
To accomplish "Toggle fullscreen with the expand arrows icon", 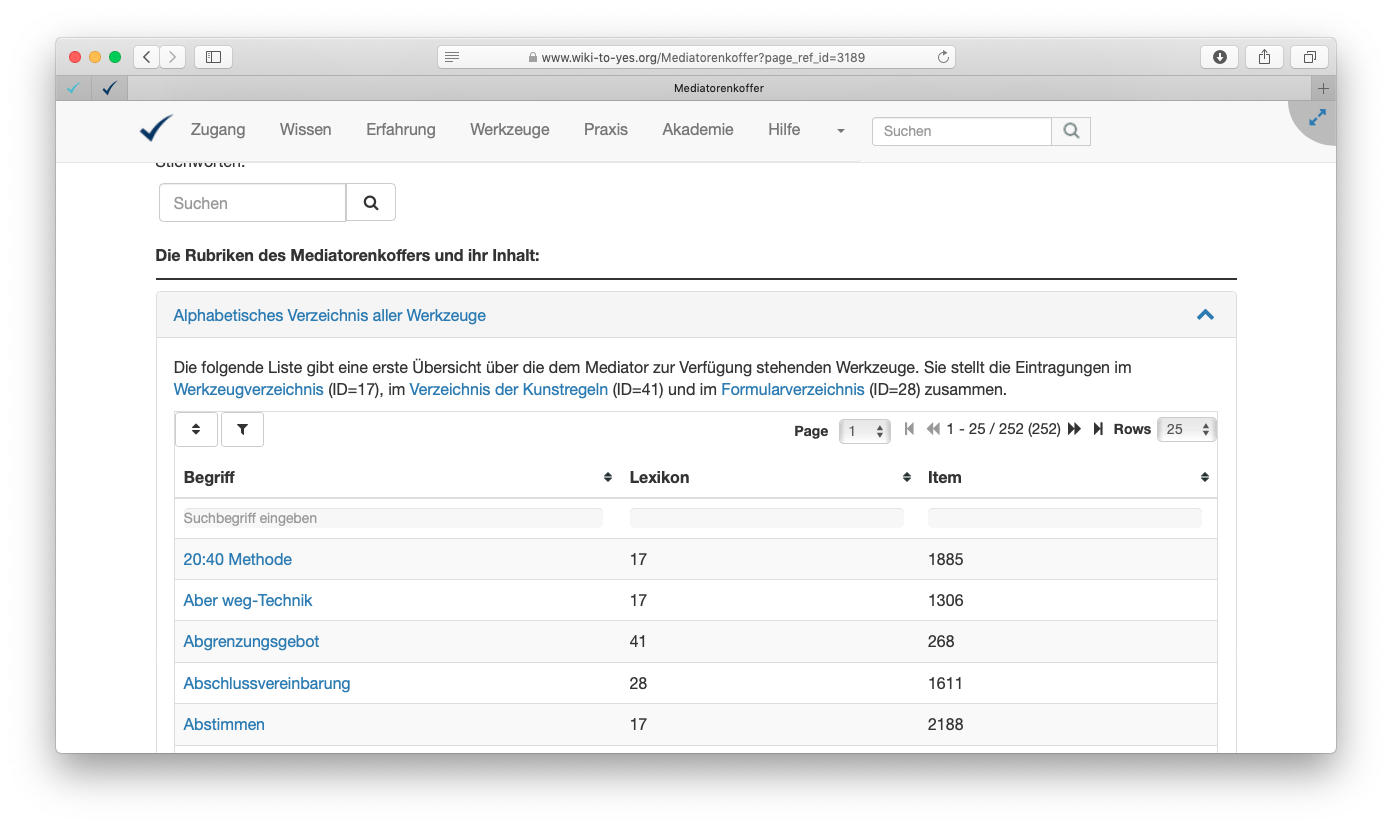I will (1317, 117).
